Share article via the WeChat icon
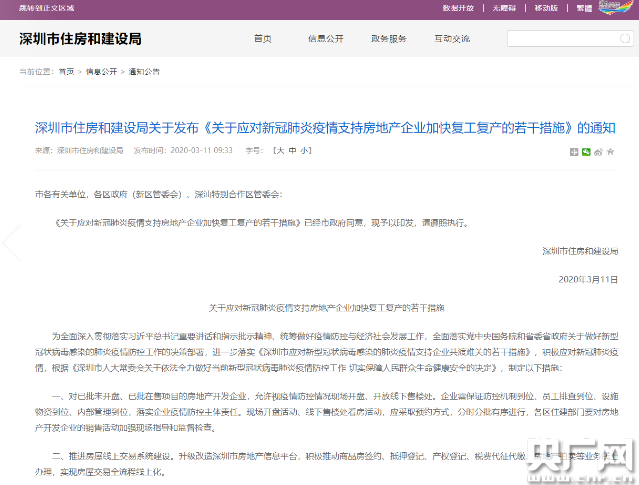 pyautogui.click(x=587, y=152)
